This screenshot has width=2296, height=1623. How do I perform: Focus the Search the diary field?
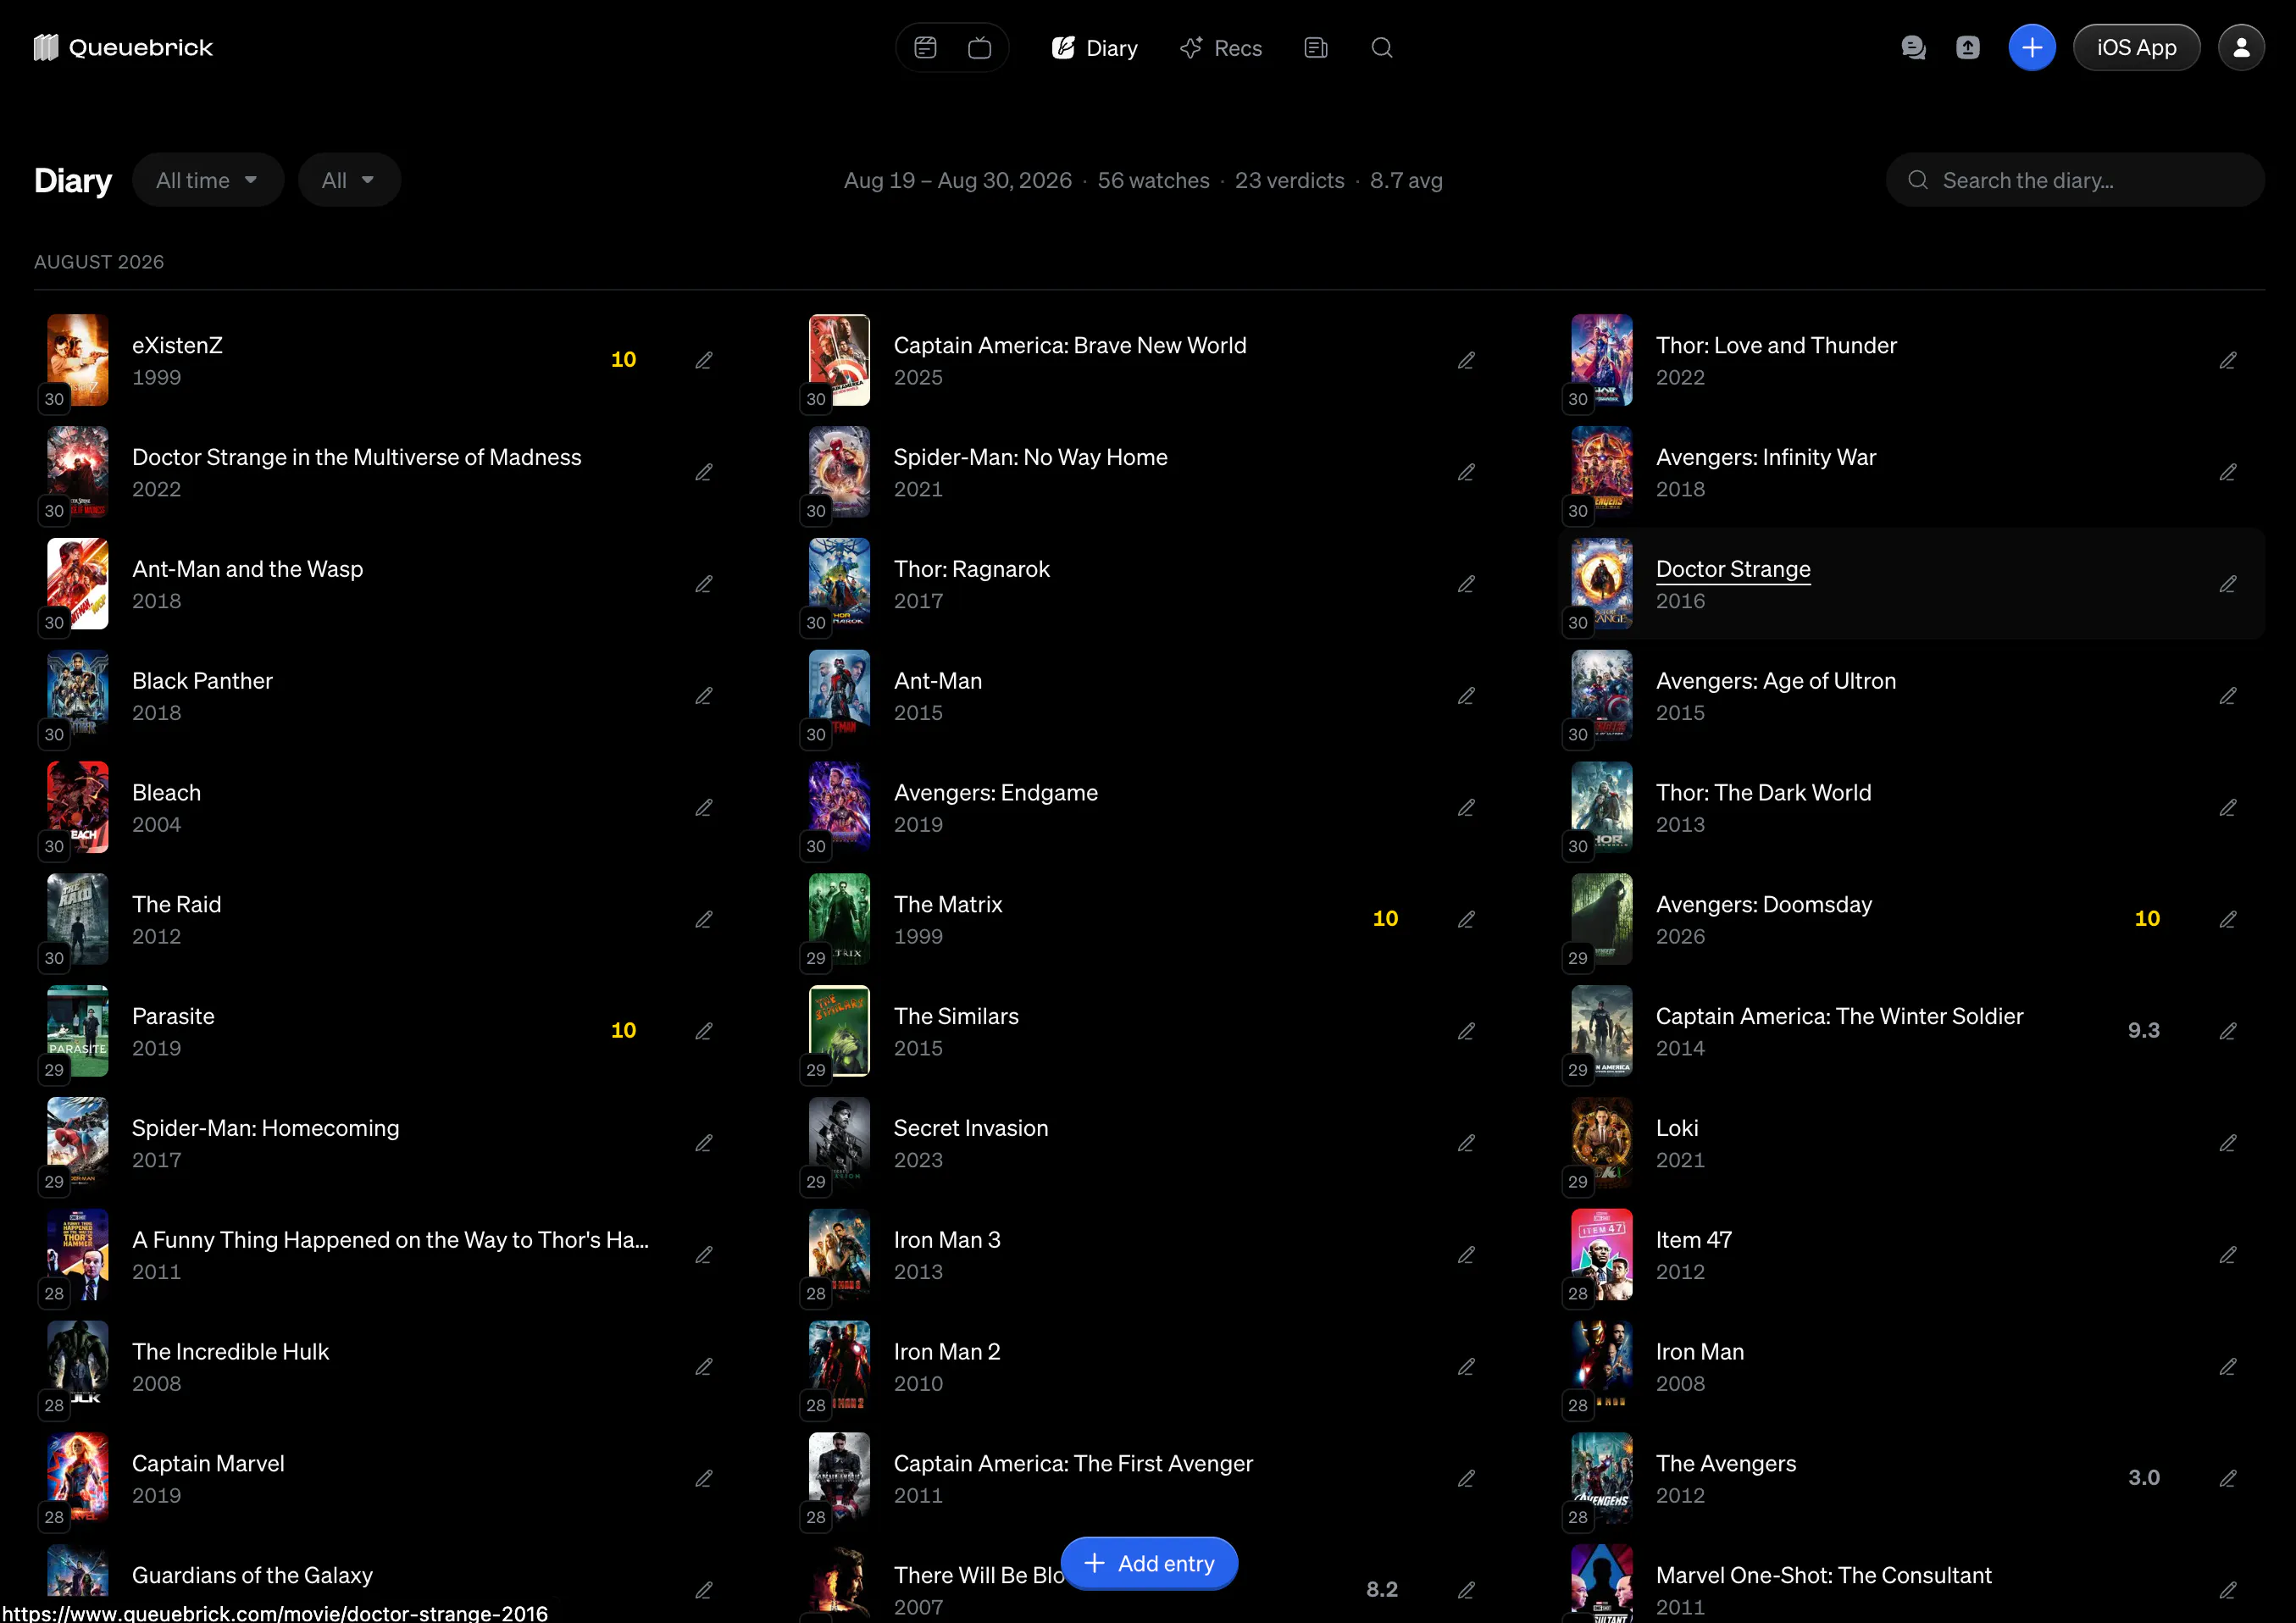point(2074,180)
